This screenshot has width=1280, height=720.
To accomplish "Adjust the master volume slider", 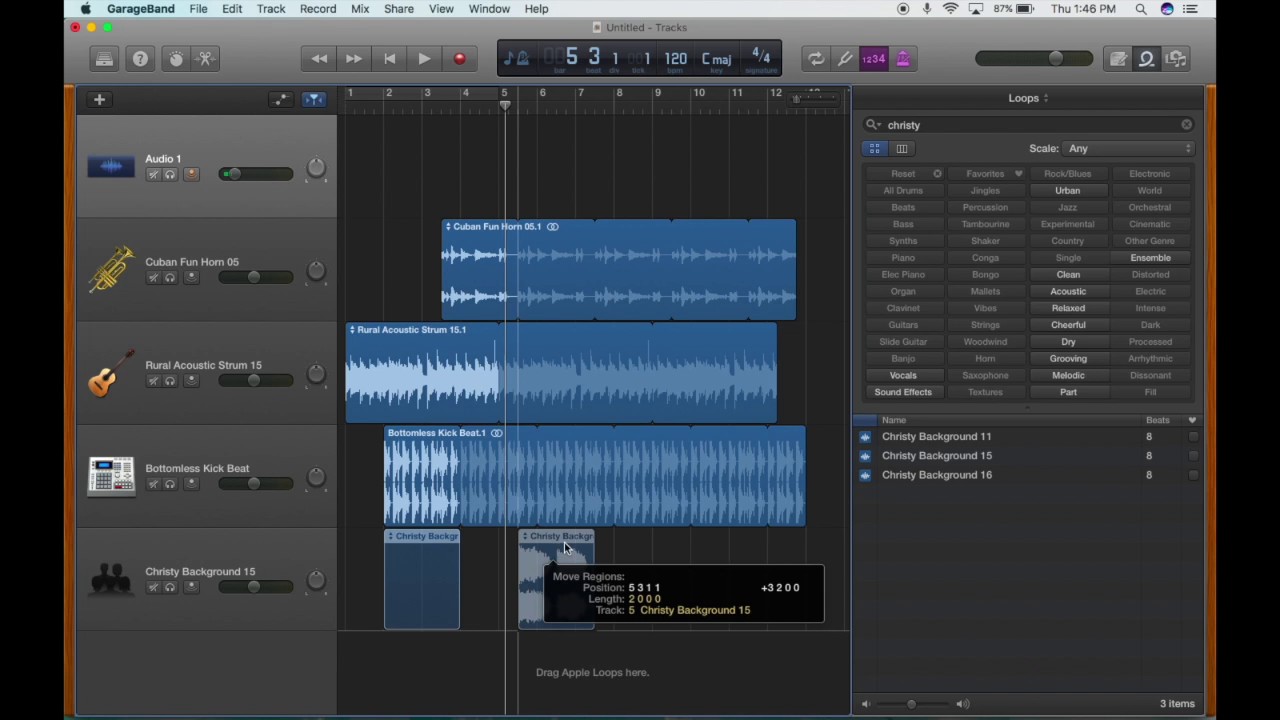I will click(1035, 59).
